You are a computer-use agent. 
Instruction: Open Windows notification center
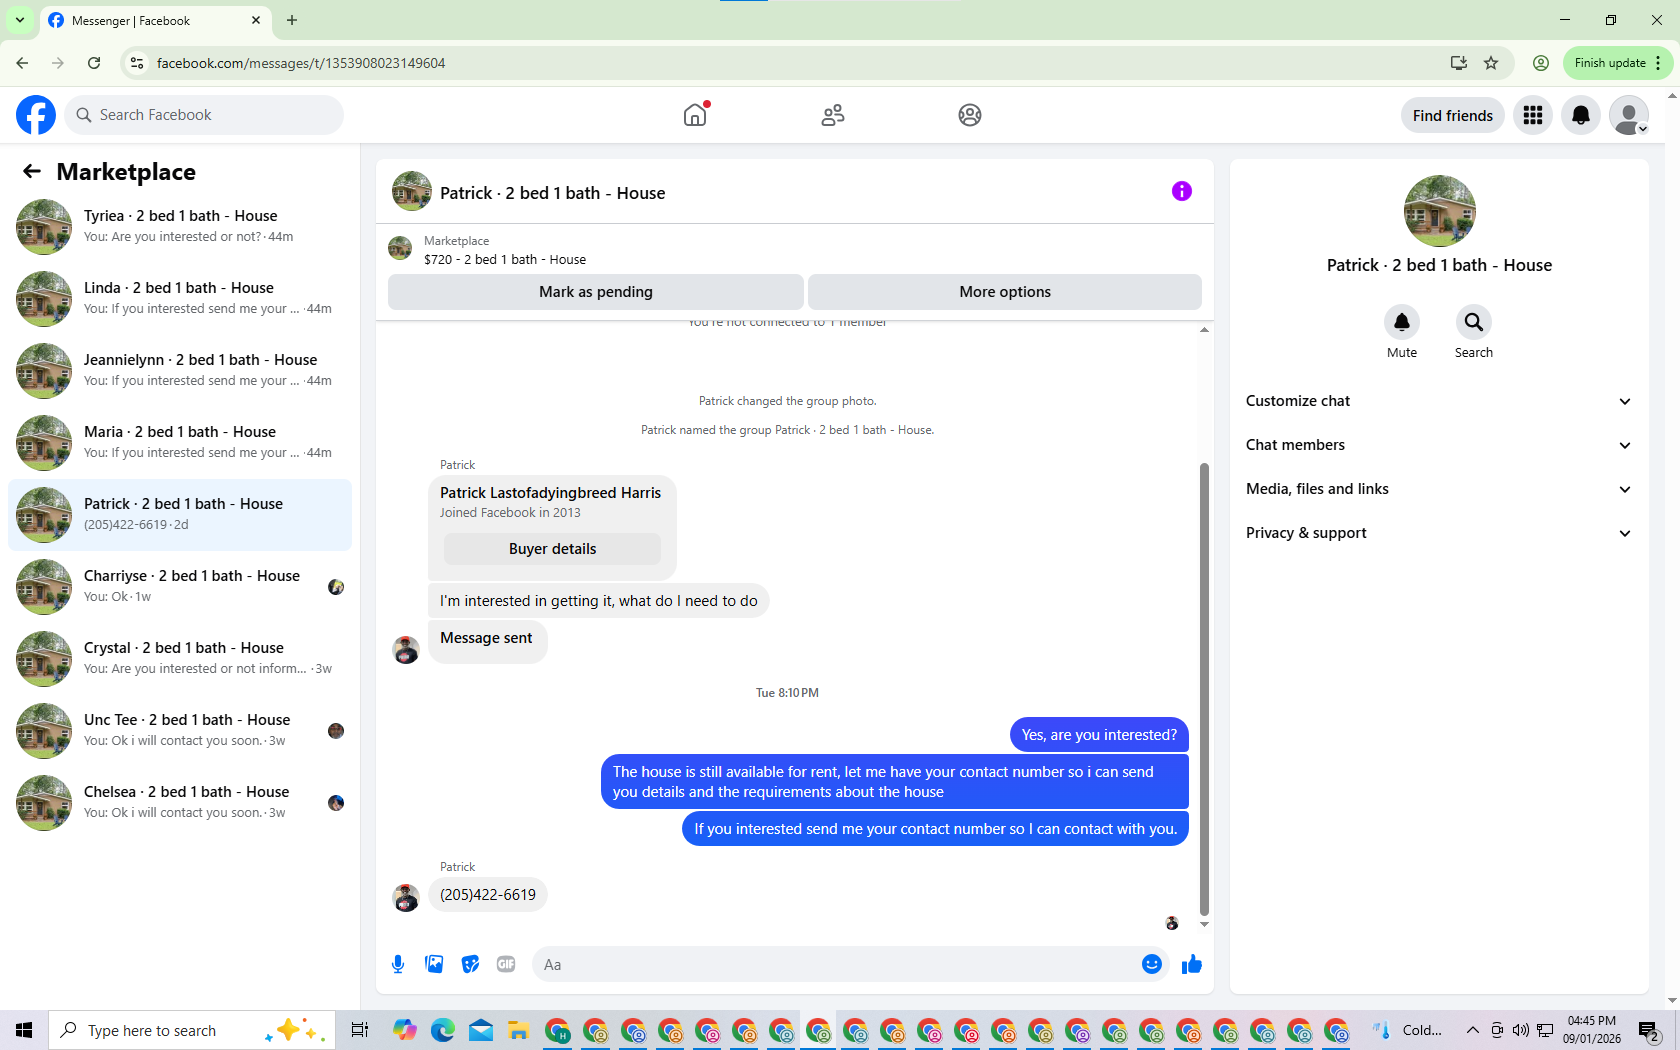1650,1030
